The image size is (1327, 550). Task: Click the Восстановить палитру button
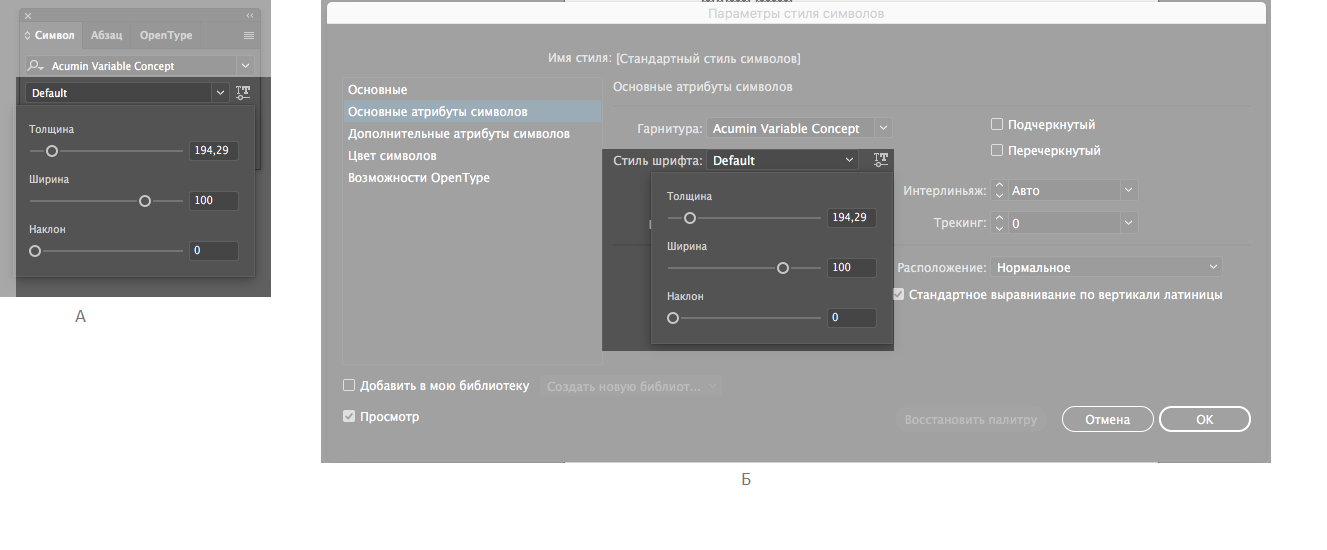point(971,419)
